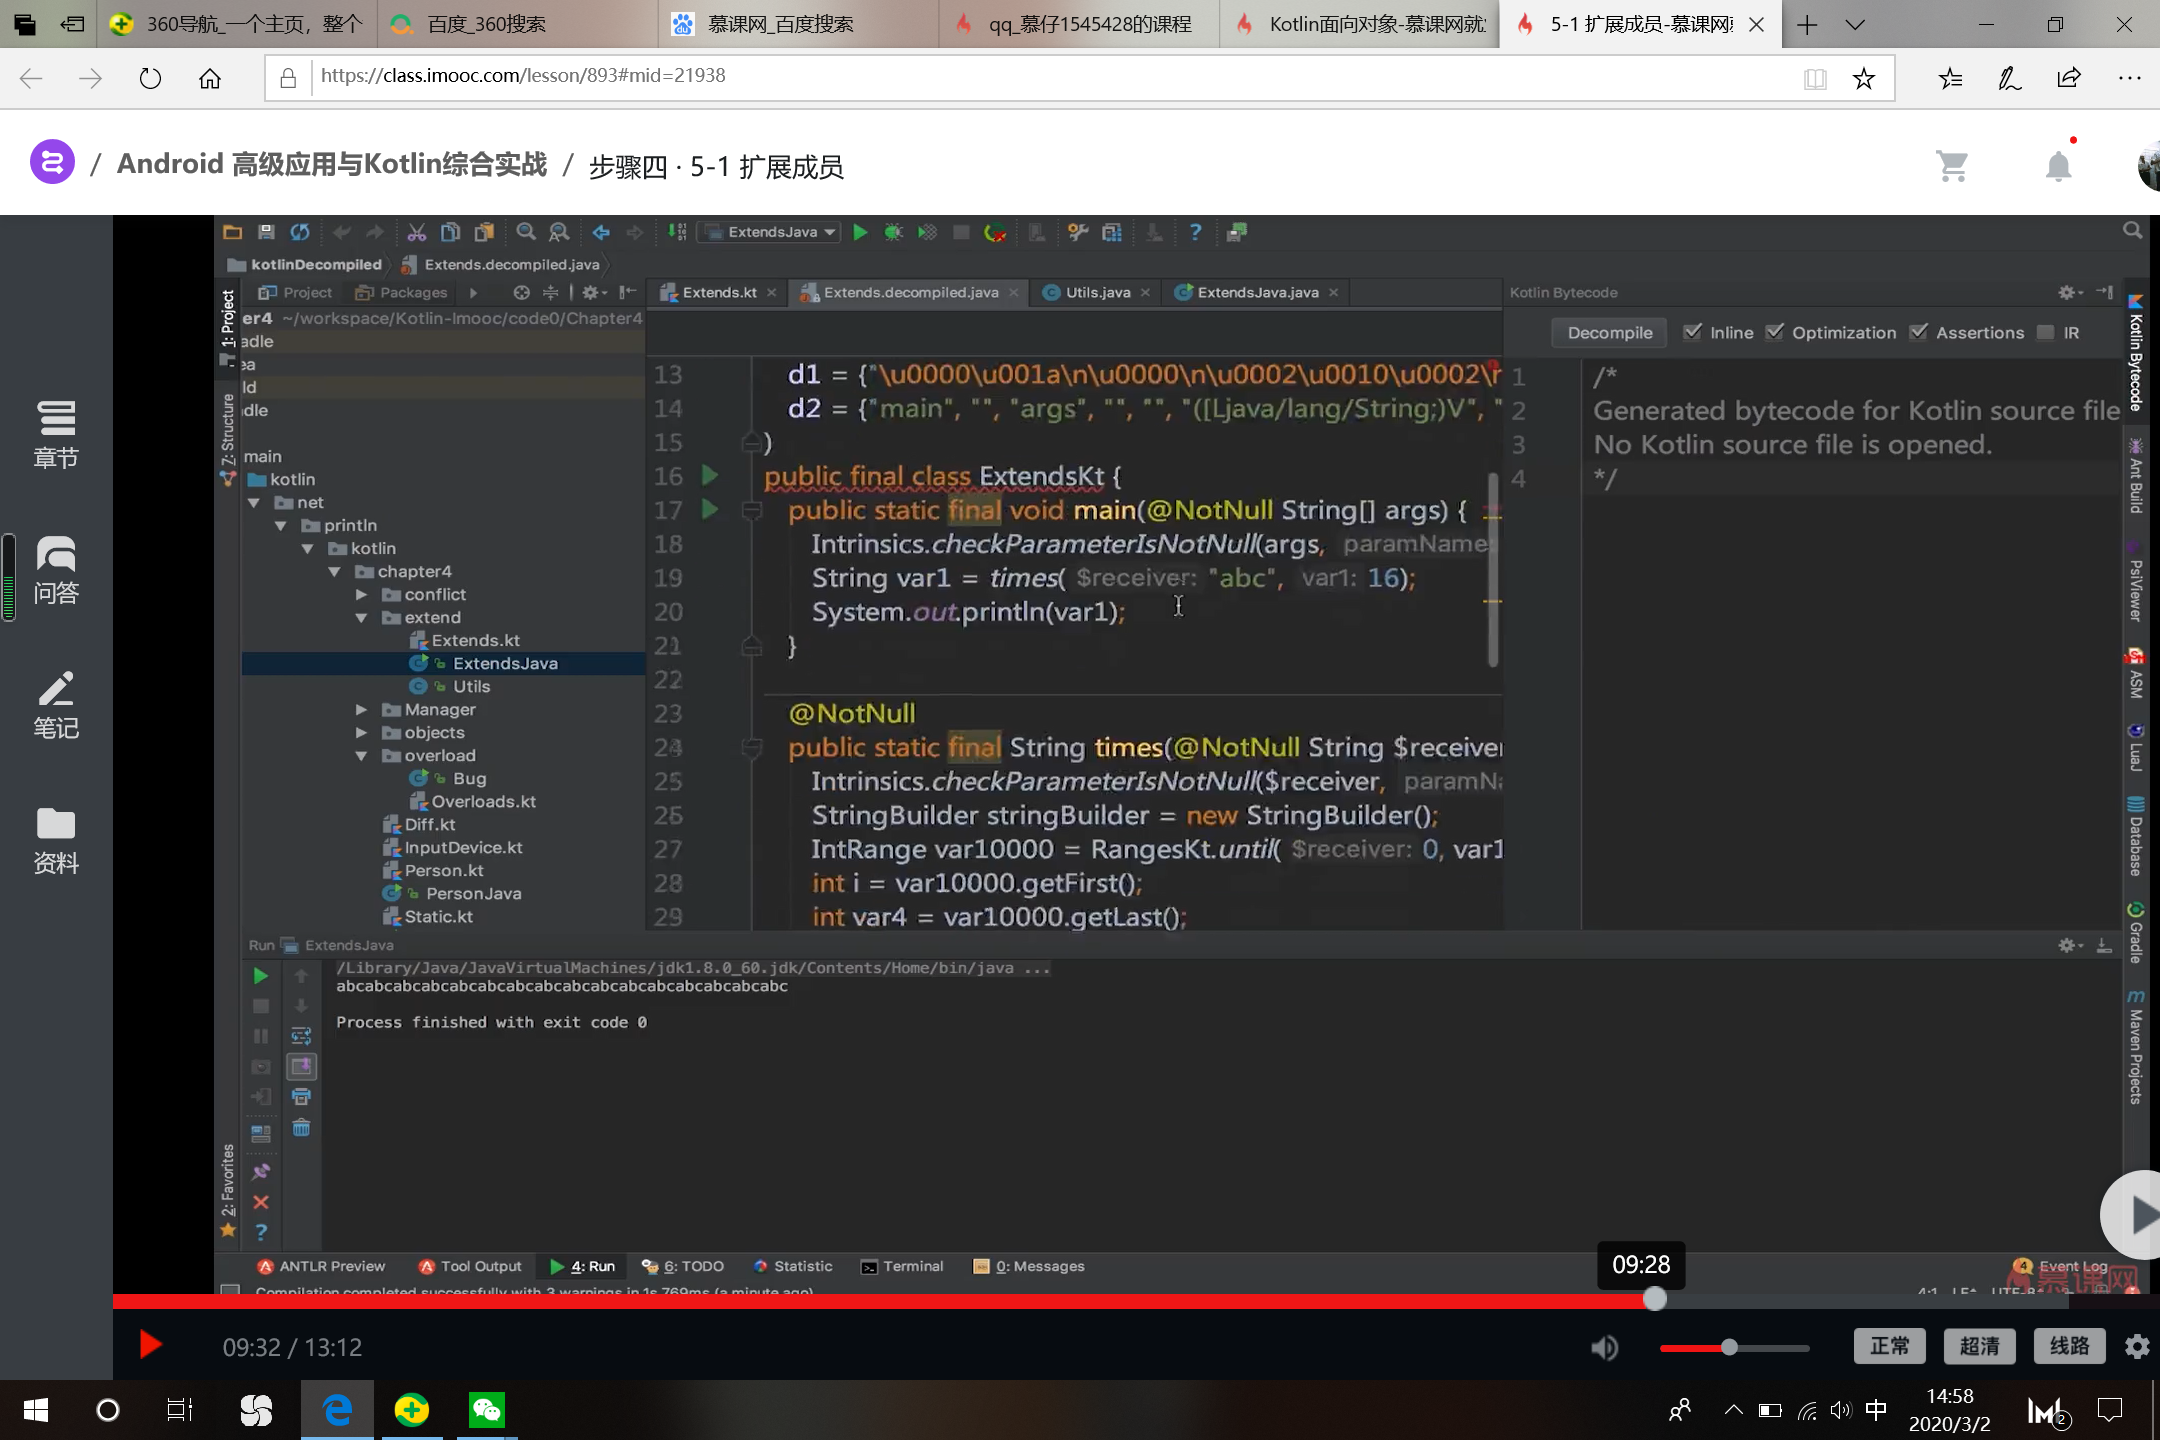Screen dimensions: 2160x1440
Task: Open the ExtendsJava run configuration dropdown
Action: 770,232
